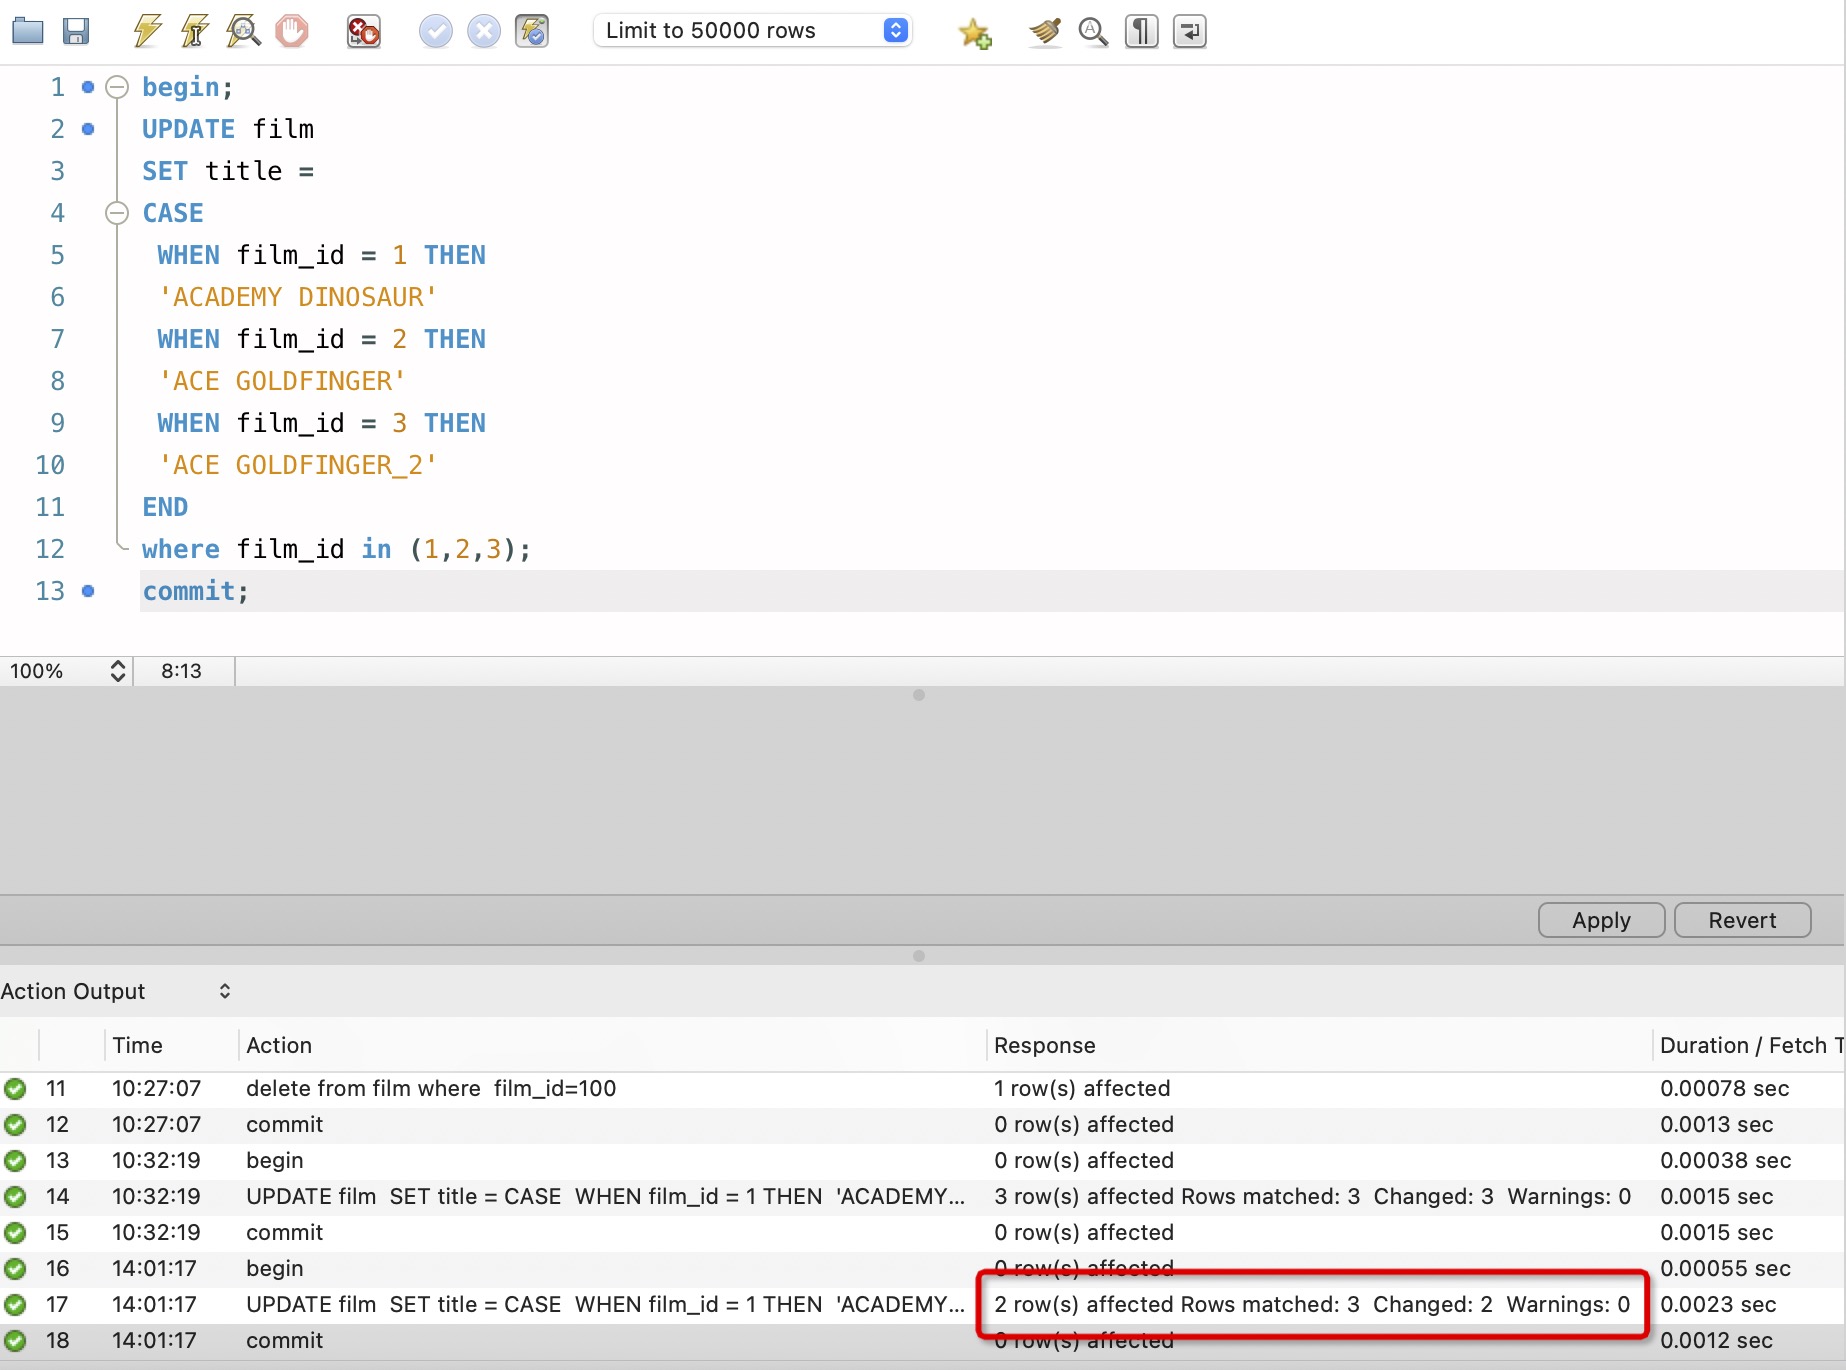Open find panel with magnifier icon

tap(1093, 31)
